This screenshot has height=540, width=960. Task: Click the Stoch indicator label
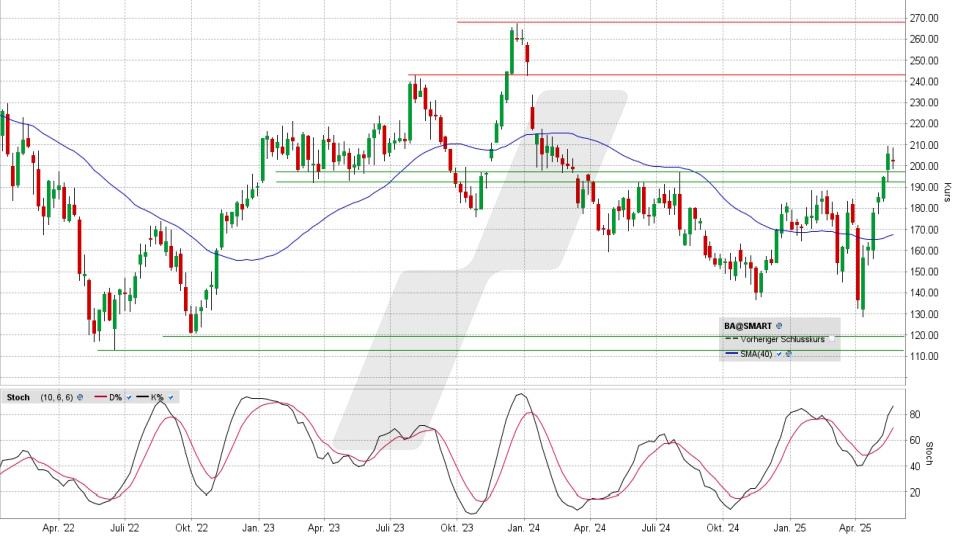(x=18, y=397)
